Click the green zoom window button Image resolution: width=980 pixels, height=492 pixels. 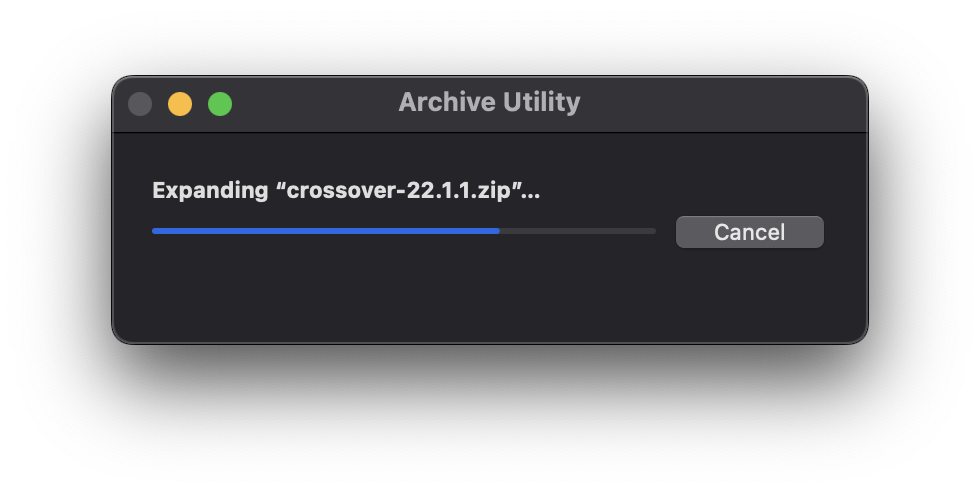tap(220, 104)
